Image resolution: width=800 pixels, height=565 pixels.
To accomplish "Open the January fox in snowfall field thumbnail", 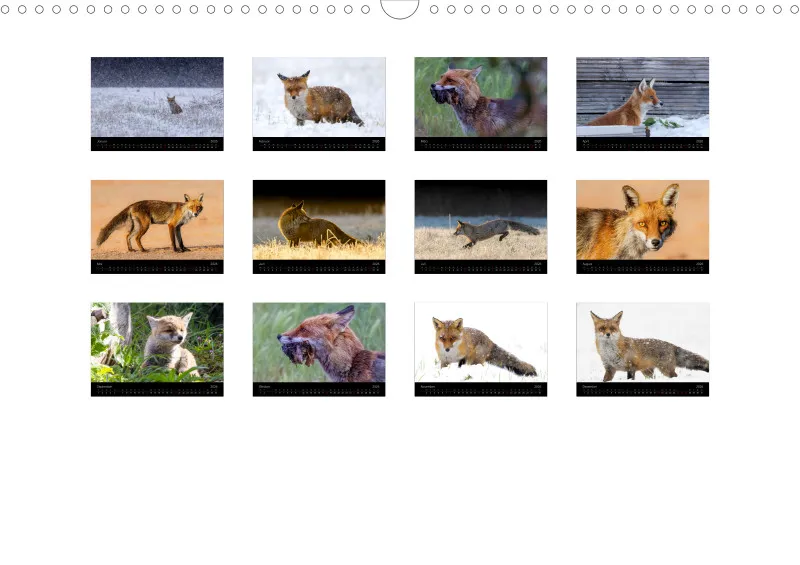I will coord(157,104).
